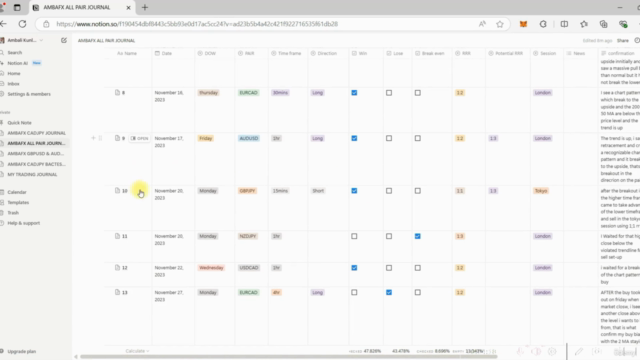Screen dimensions: 640x360
Task: Open Inbox in the sidebar
Action: pyautogui.click(x=13, y=84)
